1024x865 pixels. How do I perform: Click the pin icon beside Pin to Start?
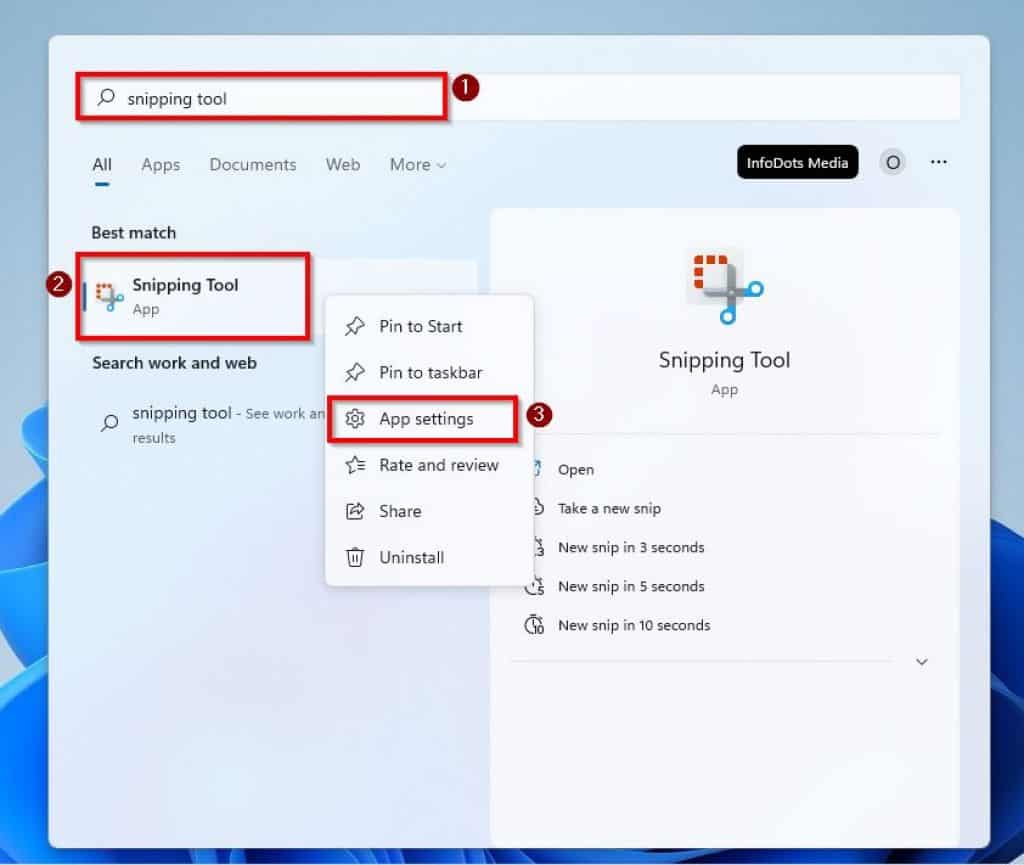pyautogui.click(x=355, y=326)
